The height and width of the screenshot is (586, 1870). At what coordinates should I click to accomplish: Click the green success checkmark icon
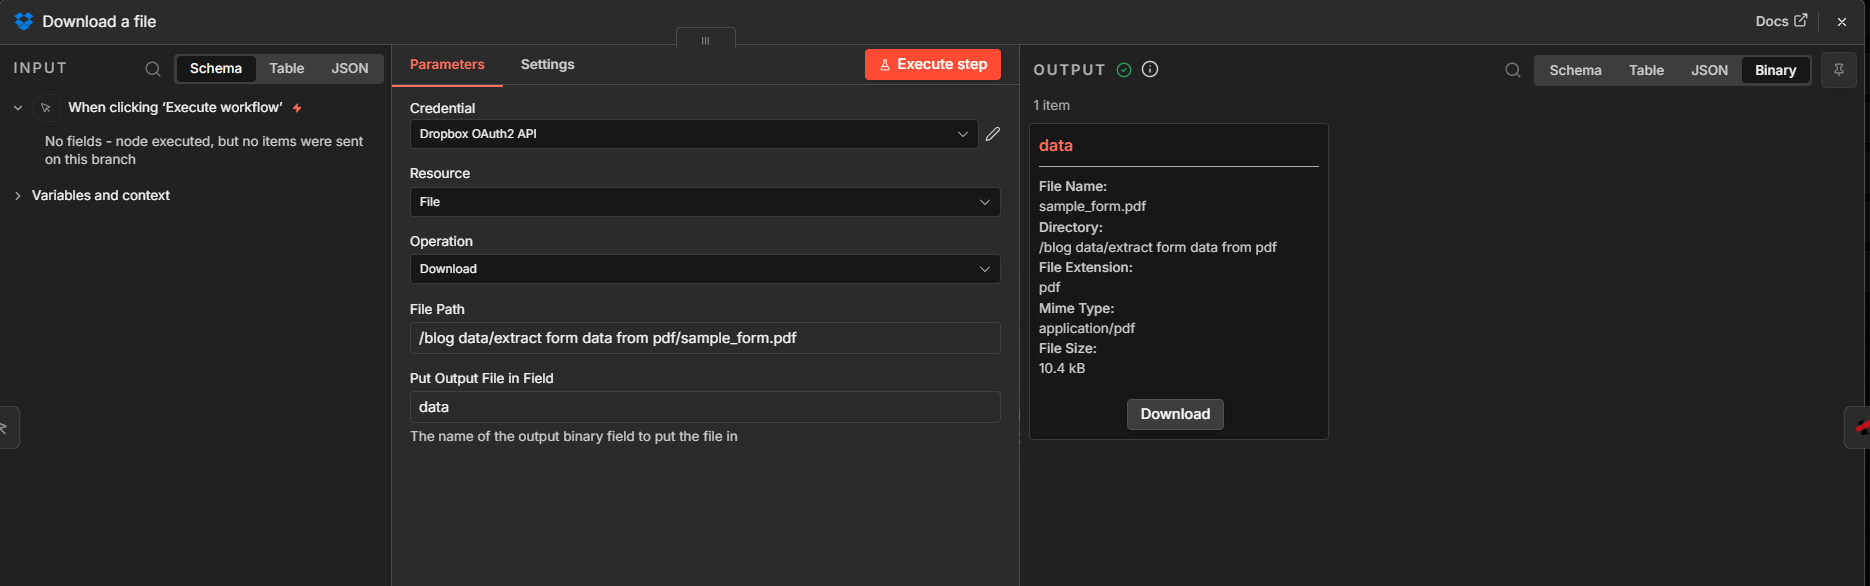[x=1124, y=70]
